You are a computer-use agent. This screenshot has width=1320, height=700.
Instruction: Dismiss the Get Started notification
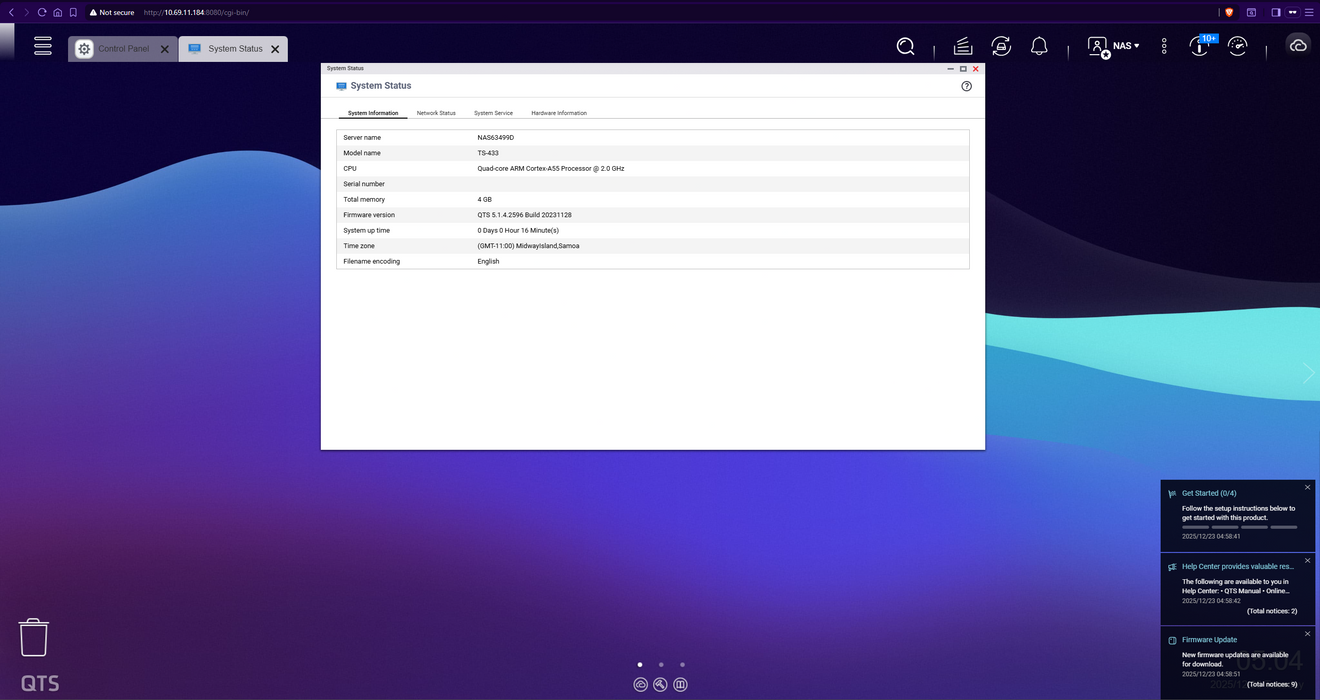pyautogui.click(x=1307, y=488)
